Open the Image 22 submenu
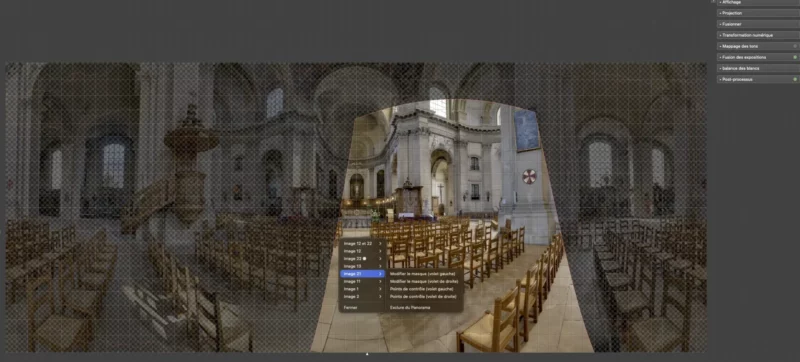 [362, 258]
